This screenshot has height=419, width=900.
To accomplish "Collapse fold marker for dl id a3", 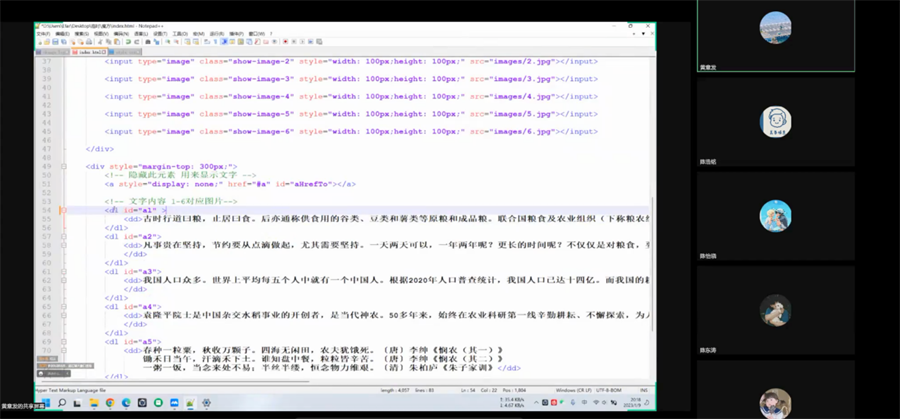I will pyautogui.click(x=62, y=271).
